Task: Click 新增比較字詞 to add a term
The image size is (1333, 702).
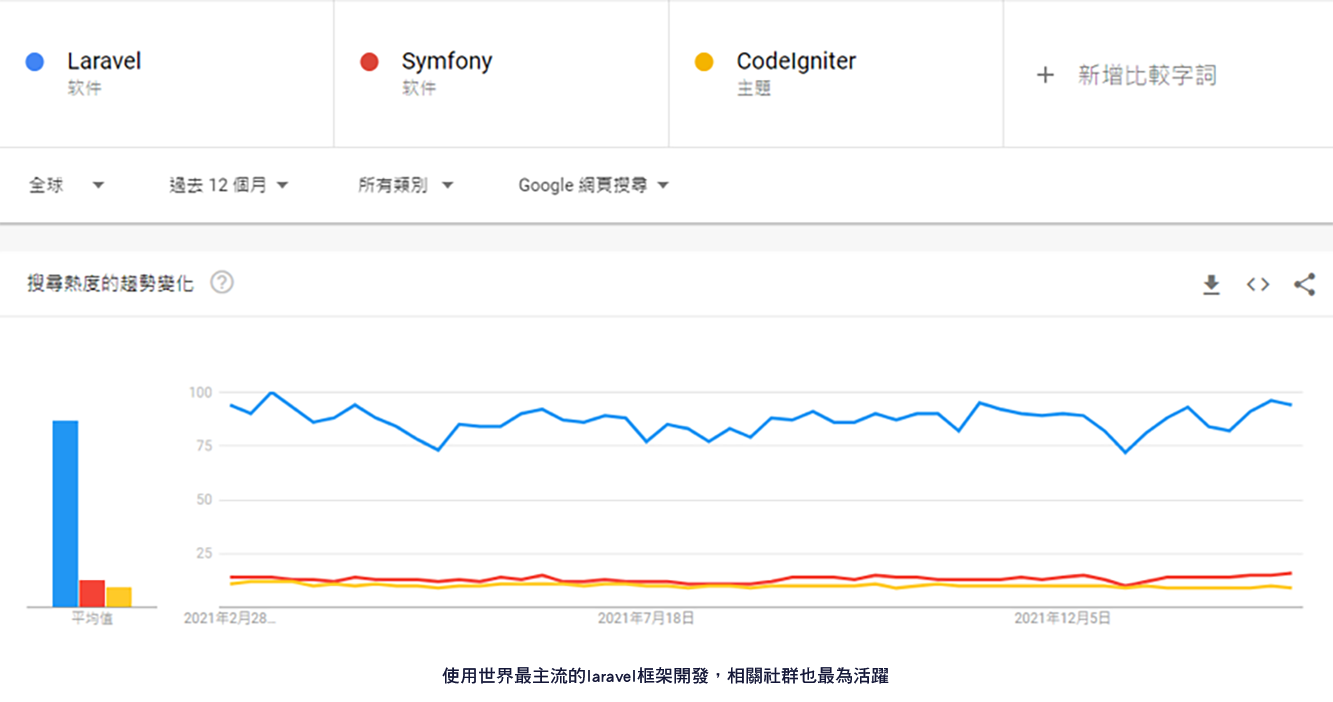Action: point(1147,75)
